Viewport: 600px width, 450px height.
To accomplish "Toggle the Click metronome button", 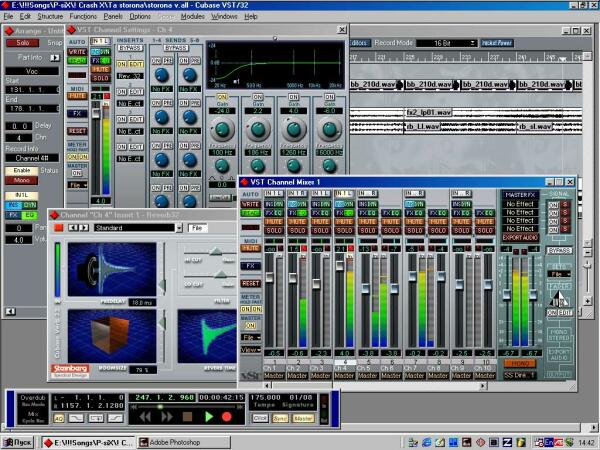I will click(260, 419).
